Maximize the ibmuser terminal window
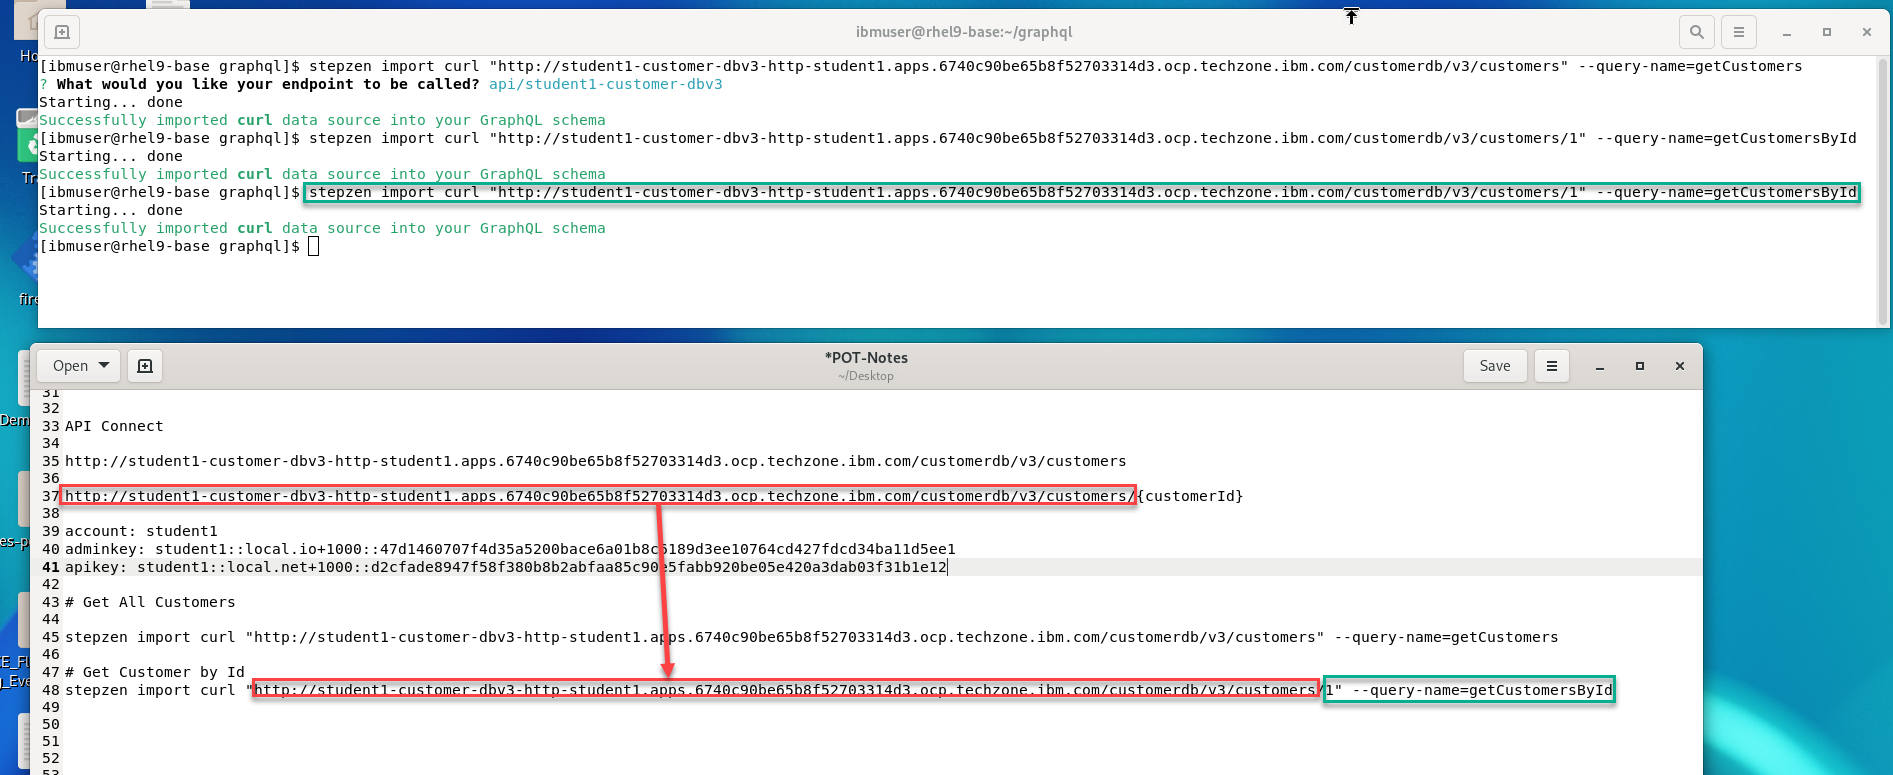 pyautogui.click(x=1827, y=32)
